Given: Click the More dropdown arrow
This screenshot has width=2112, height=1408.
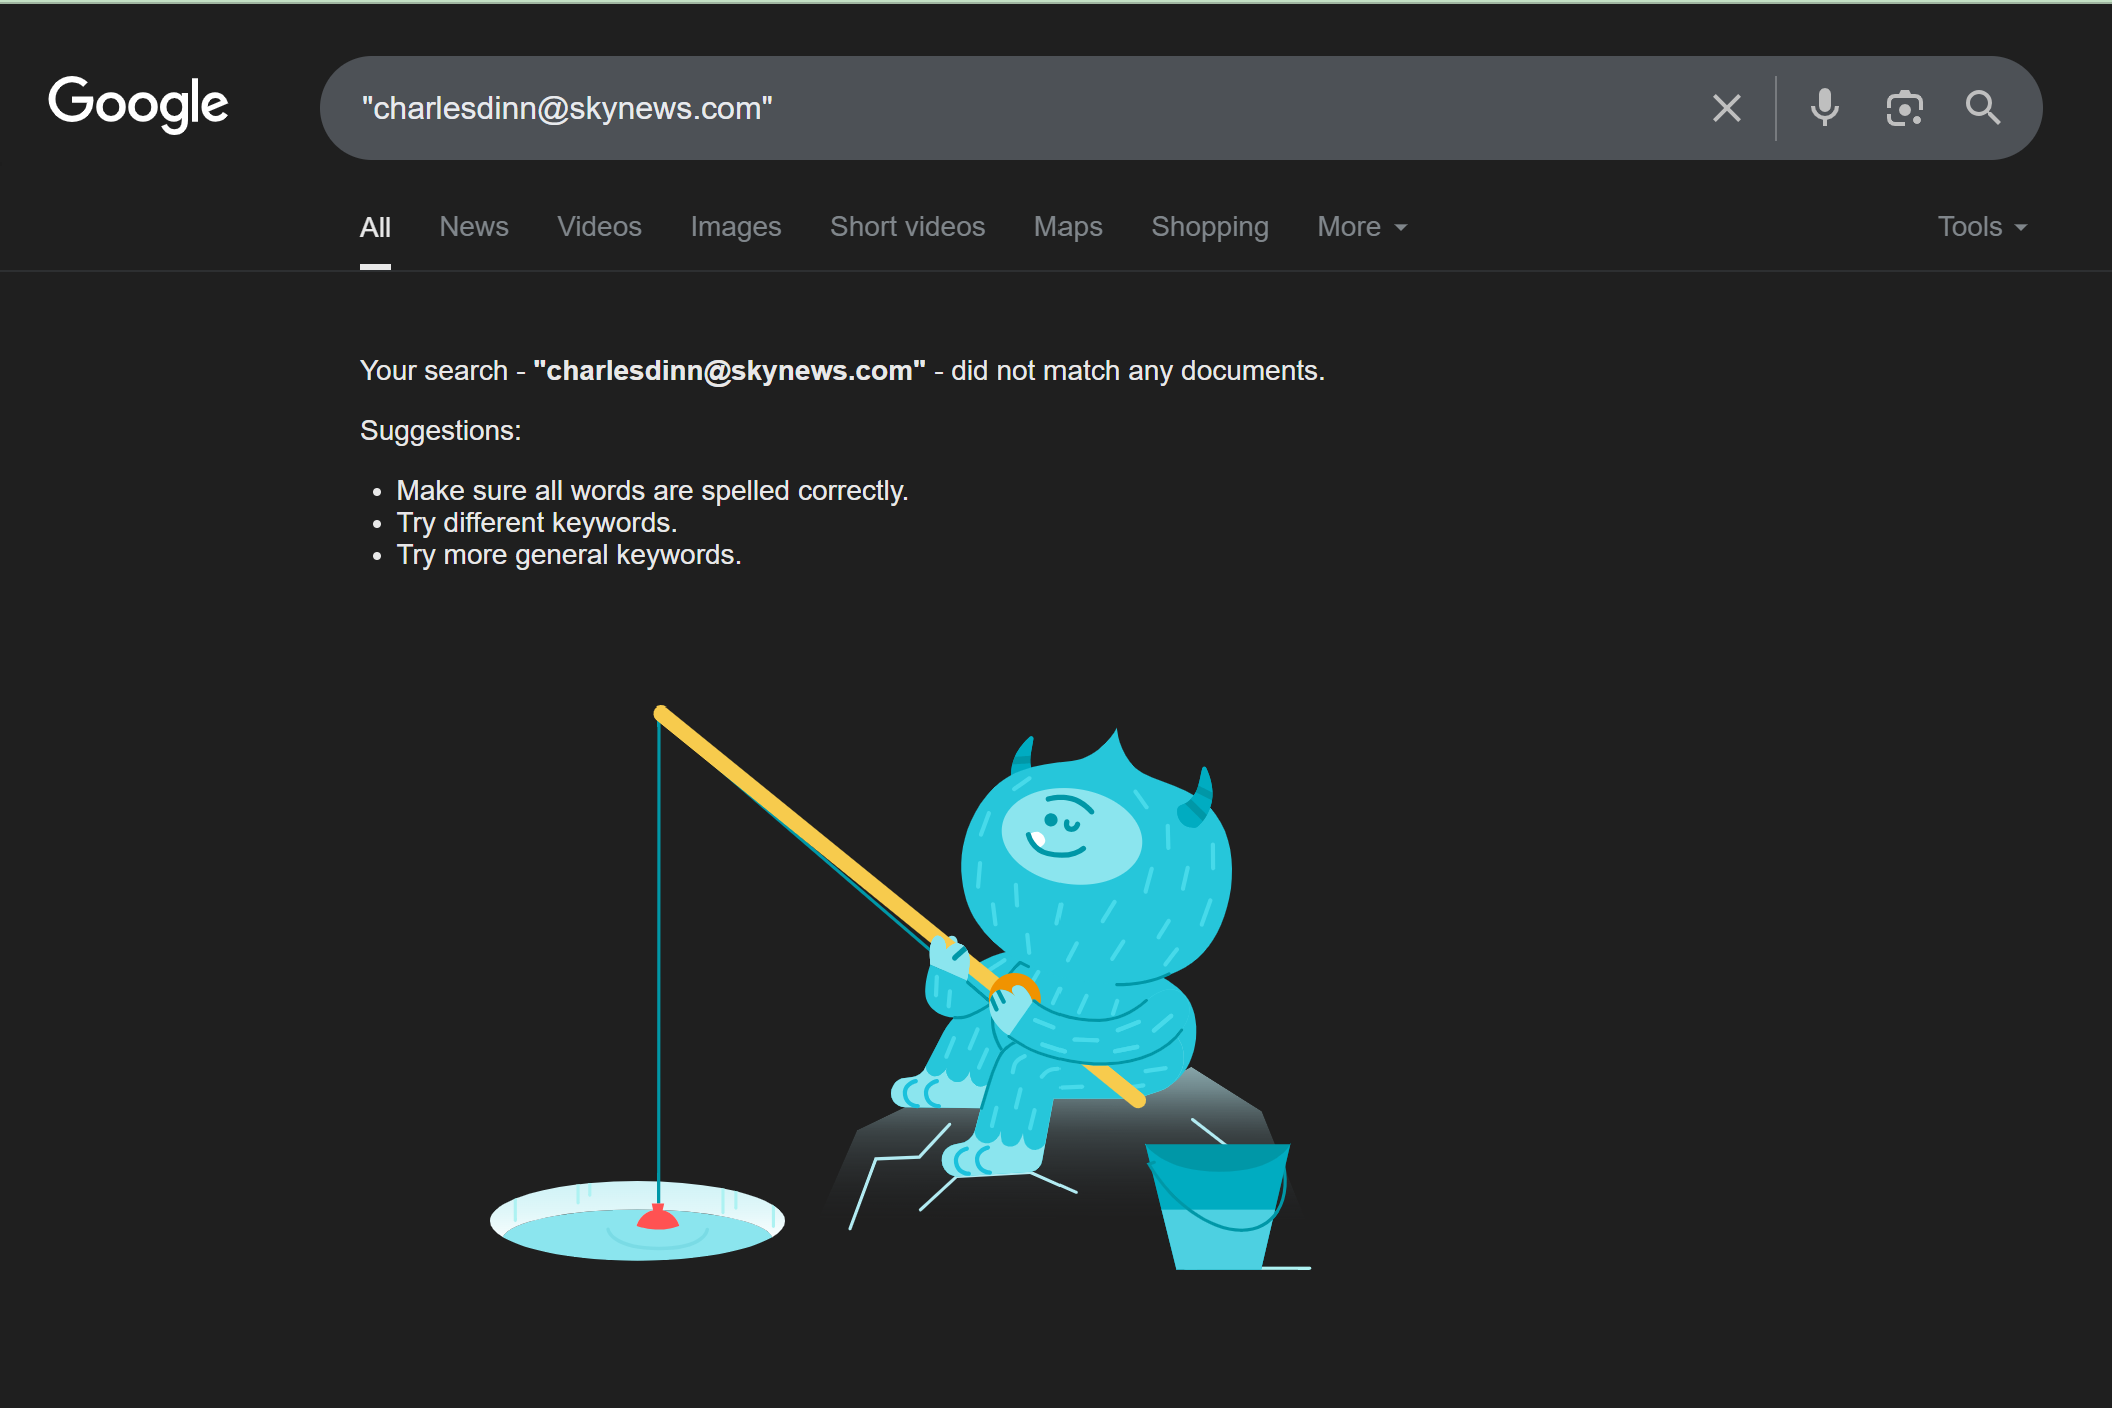Looking at the screenshot, I should click(x=1401, y=228).
